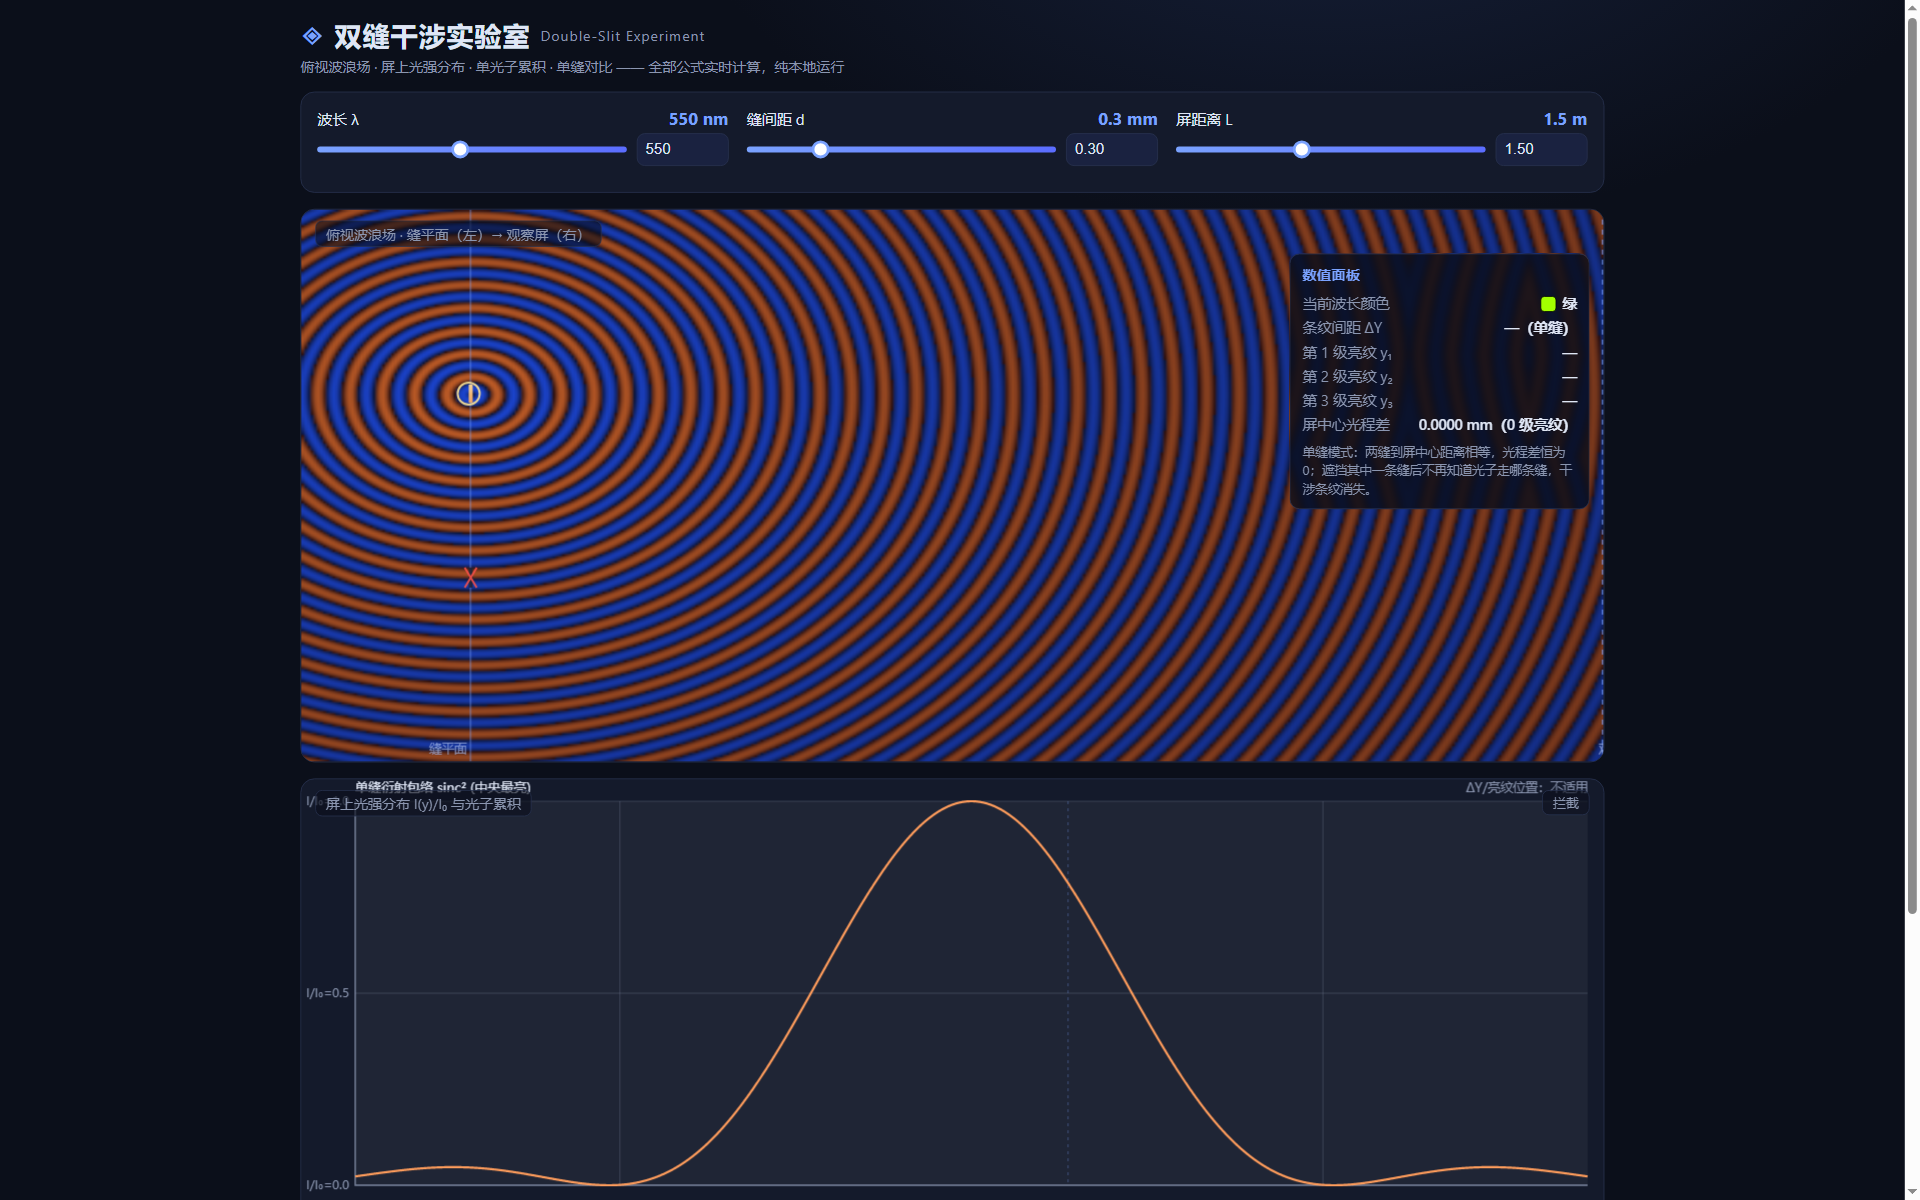Click the 第 3 级亮纹 y₃ row label

(x=1347, y=401)
